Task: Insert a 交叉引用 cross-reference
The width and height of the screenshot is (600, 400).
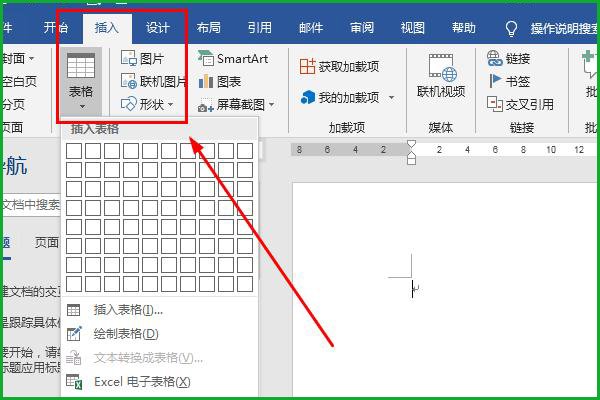Action: tap(520, 104)
